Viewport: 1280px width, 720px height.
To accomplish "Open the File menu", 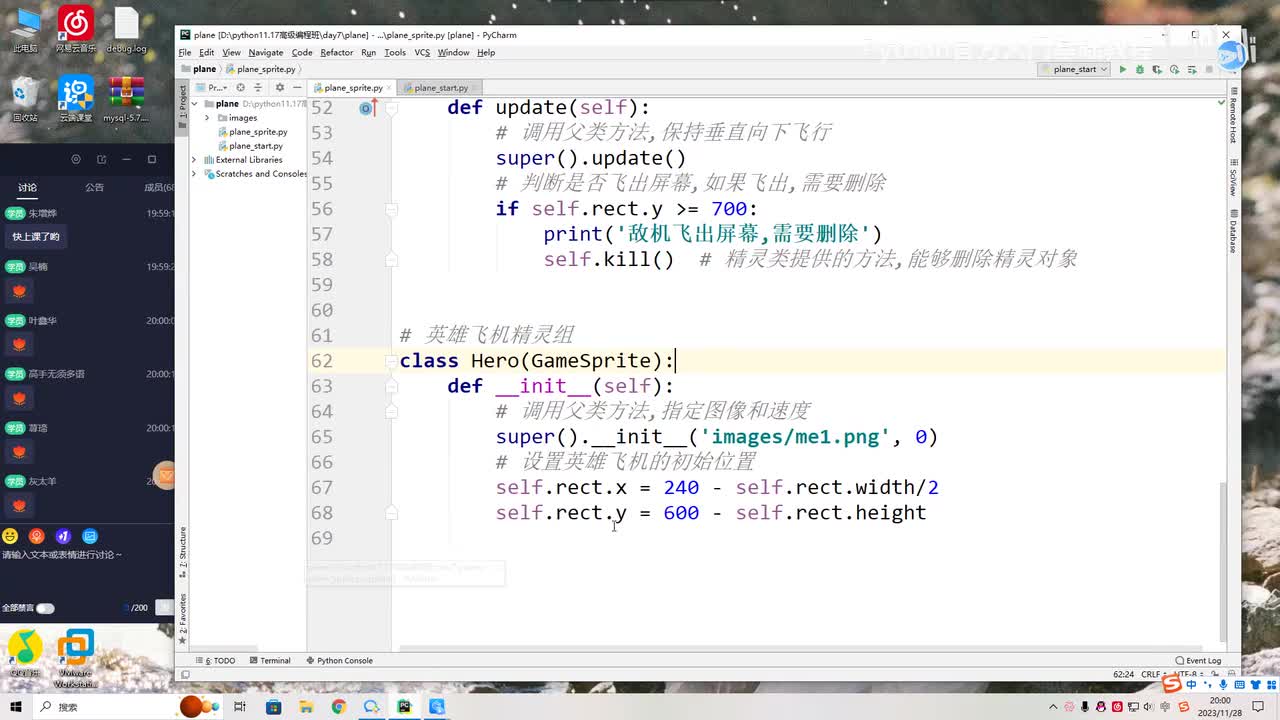I will [x=185, y=52].
